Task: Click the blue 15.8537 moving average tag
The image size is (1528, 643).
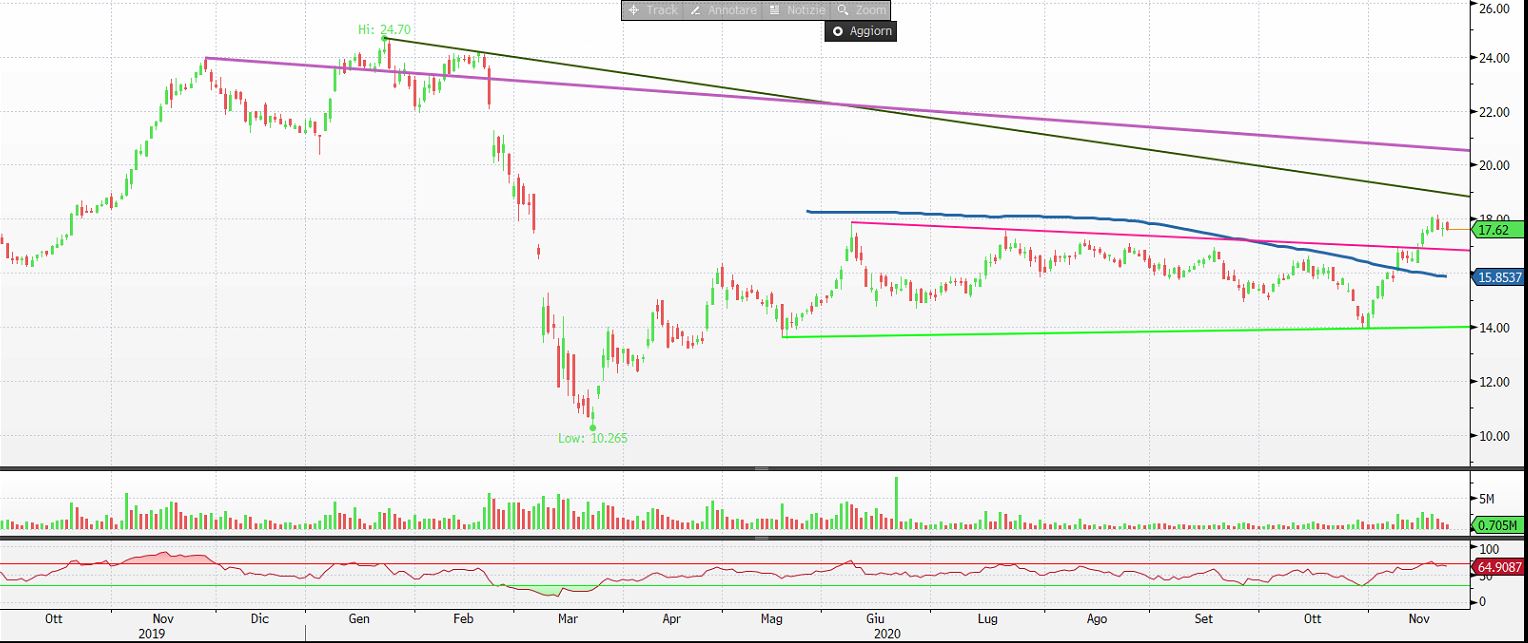Action: point(1499,277)
